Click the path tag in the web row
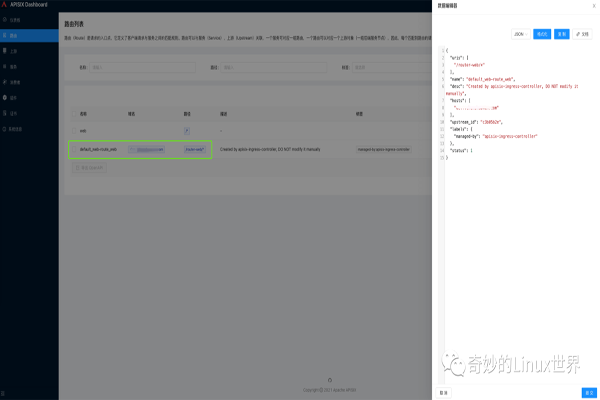This screenshot has width=600, height=400. pyautogui.click(x=187, y=131)
